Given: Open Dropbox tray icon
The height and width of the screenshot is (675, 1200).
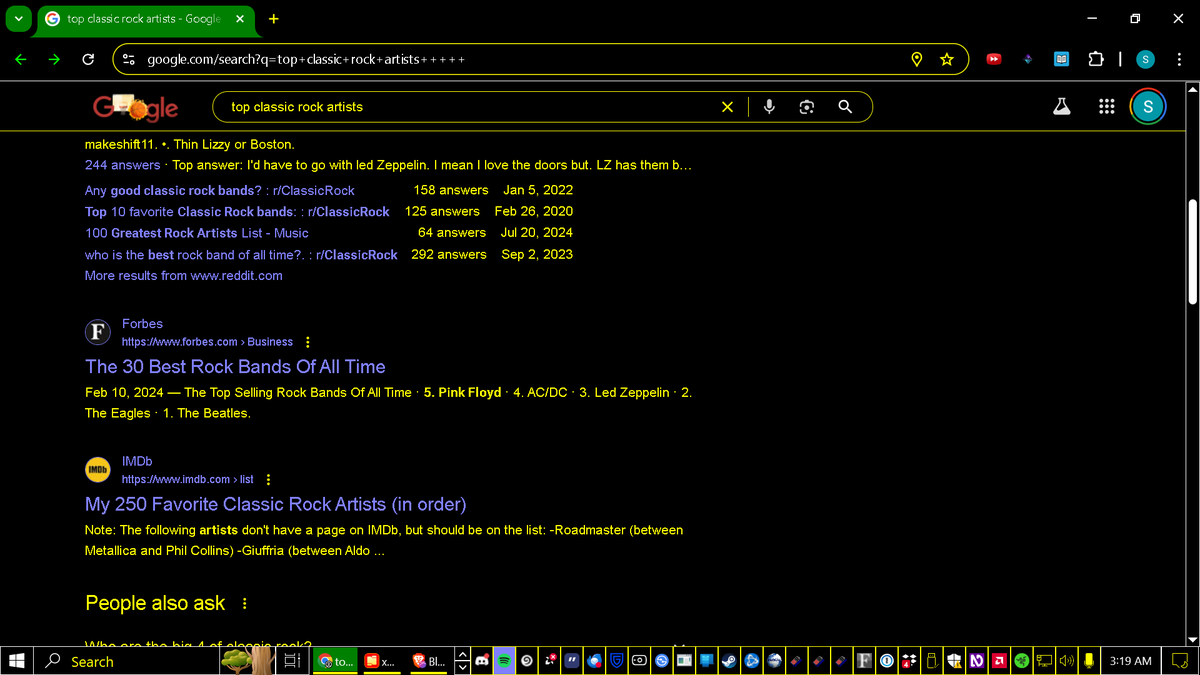Looking at the screenshot, I should [x=907, y=661].
